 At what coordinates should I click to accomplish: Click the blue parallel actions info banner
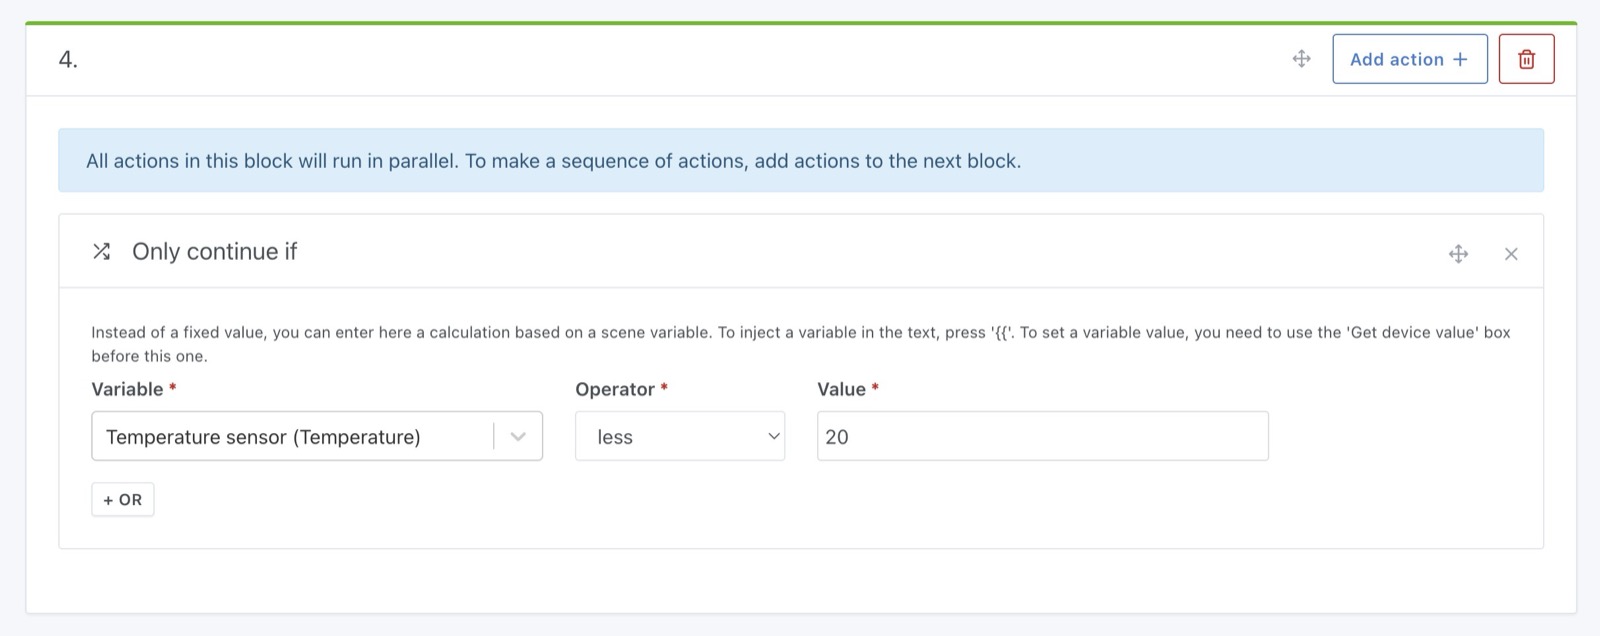click(800, 161)
